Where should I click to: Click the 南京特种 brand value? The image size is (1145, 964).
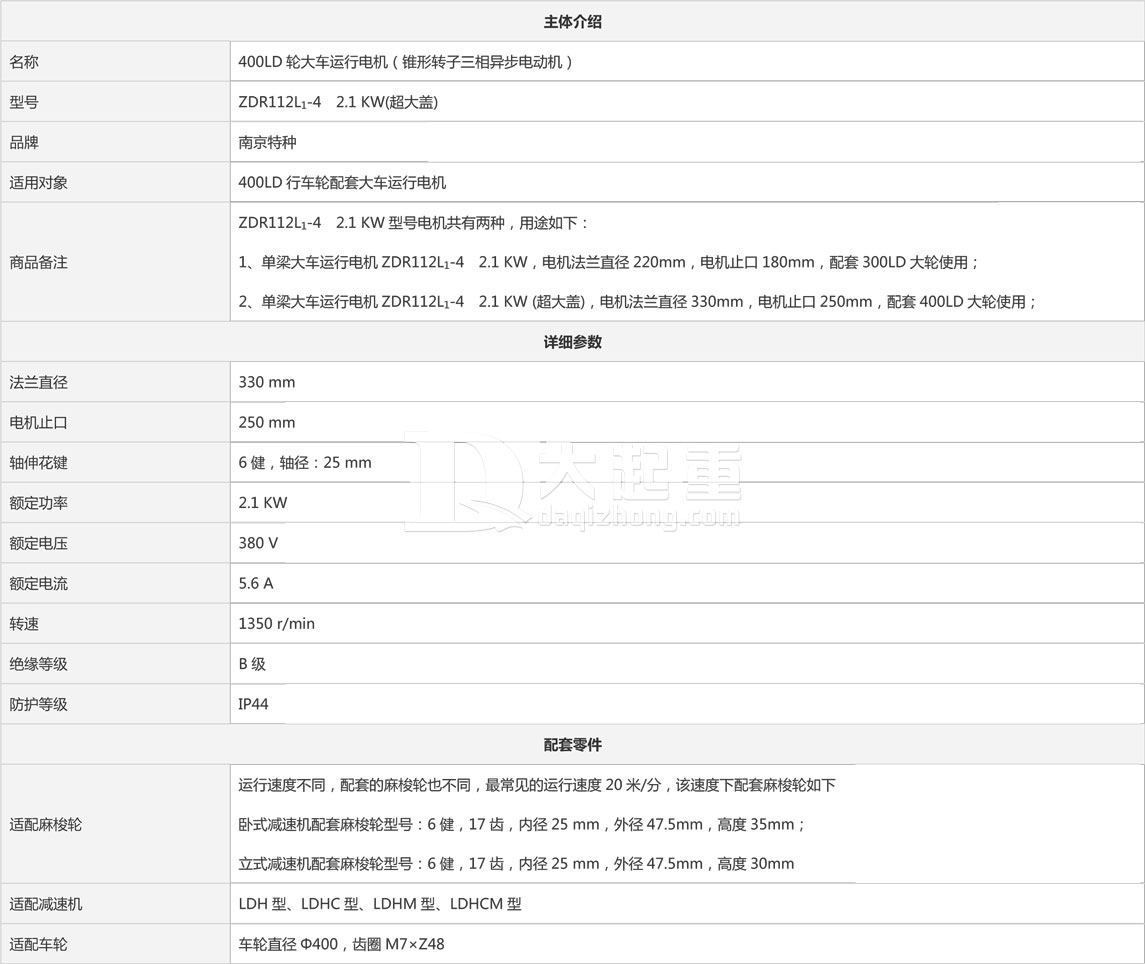(267, 142)
